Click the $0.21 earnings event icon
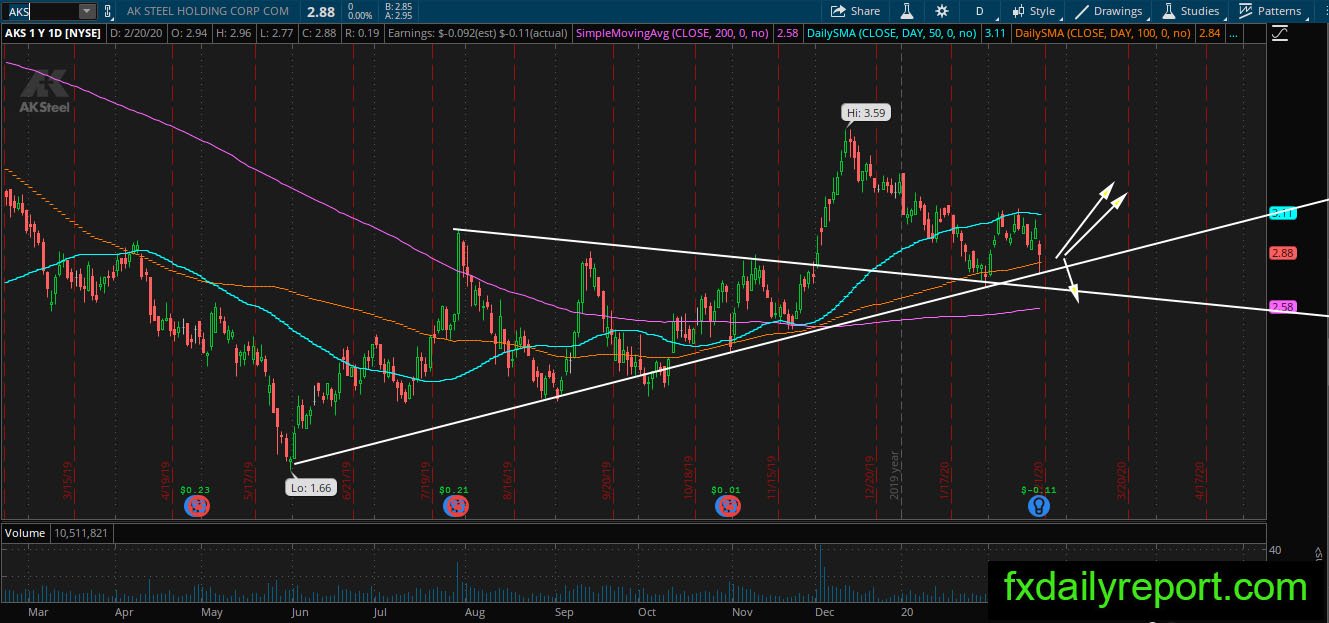Viewport: 1329px width, 623px height. pyautogui.click(x=455, y=507)
